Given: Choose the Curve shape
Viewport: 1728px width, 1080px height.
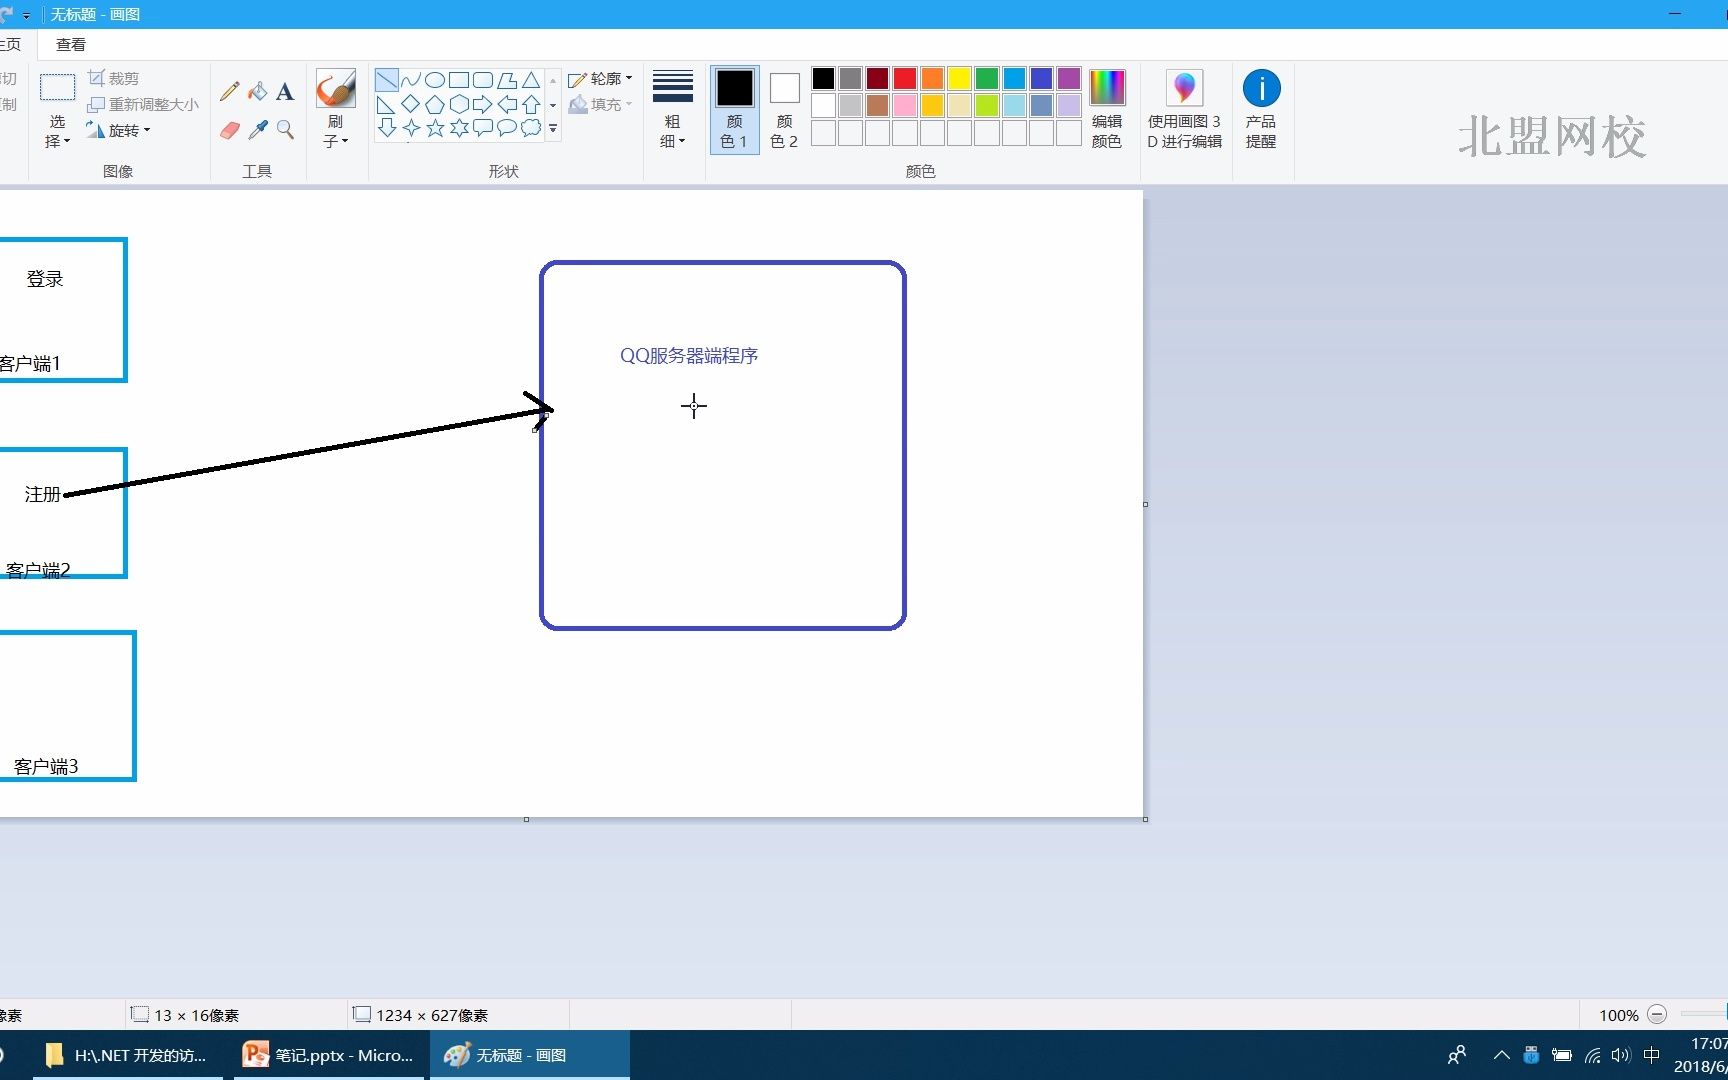Looking at the screenshot, I should click(410, 80).
